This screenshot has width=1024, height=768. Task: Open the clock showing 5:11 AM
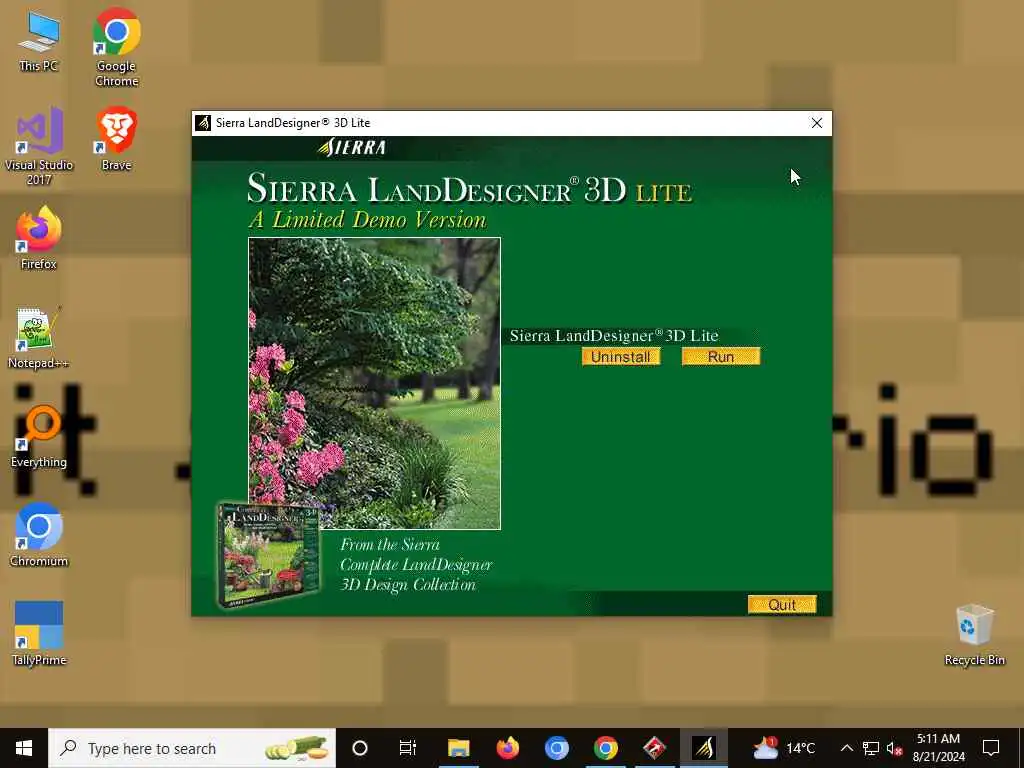point(938,748)
